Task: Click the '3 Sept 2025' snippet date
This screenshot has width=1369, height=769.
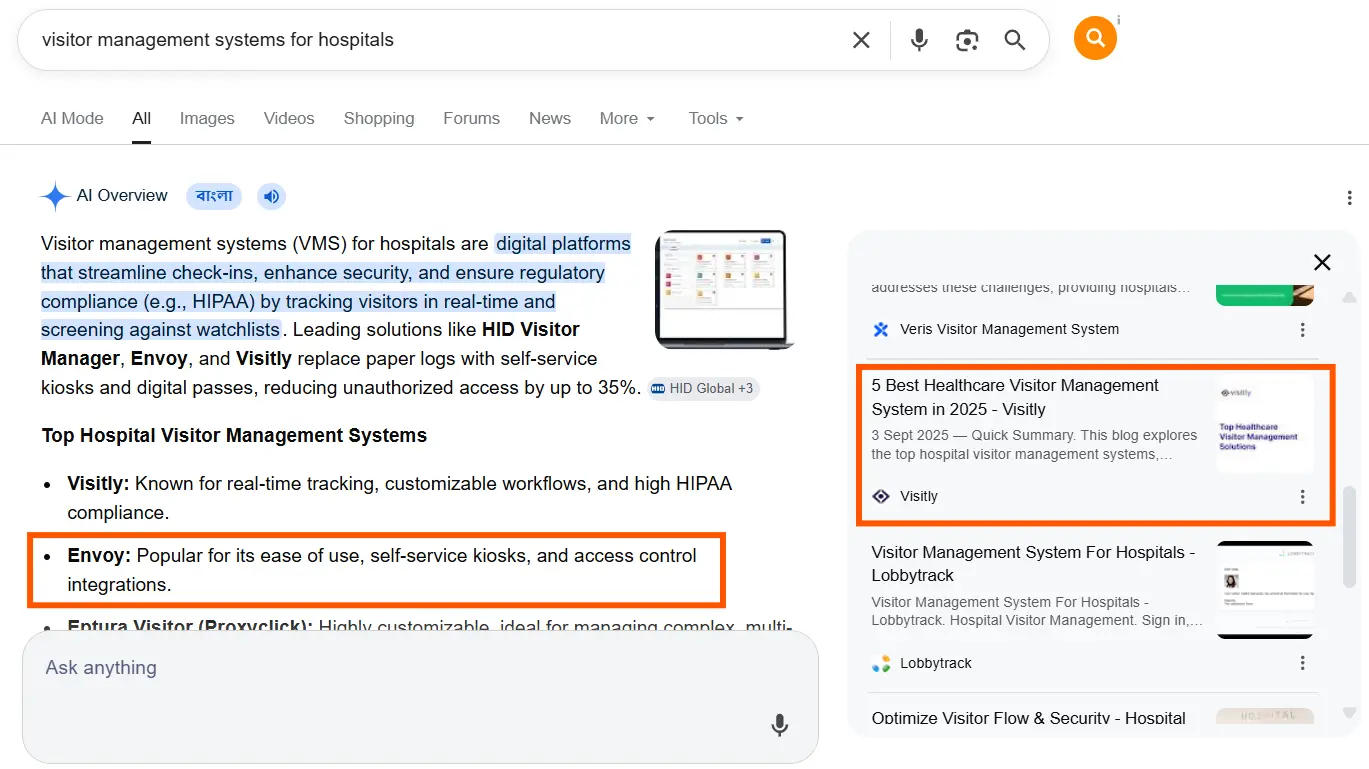Action: (x=912, y=435)
